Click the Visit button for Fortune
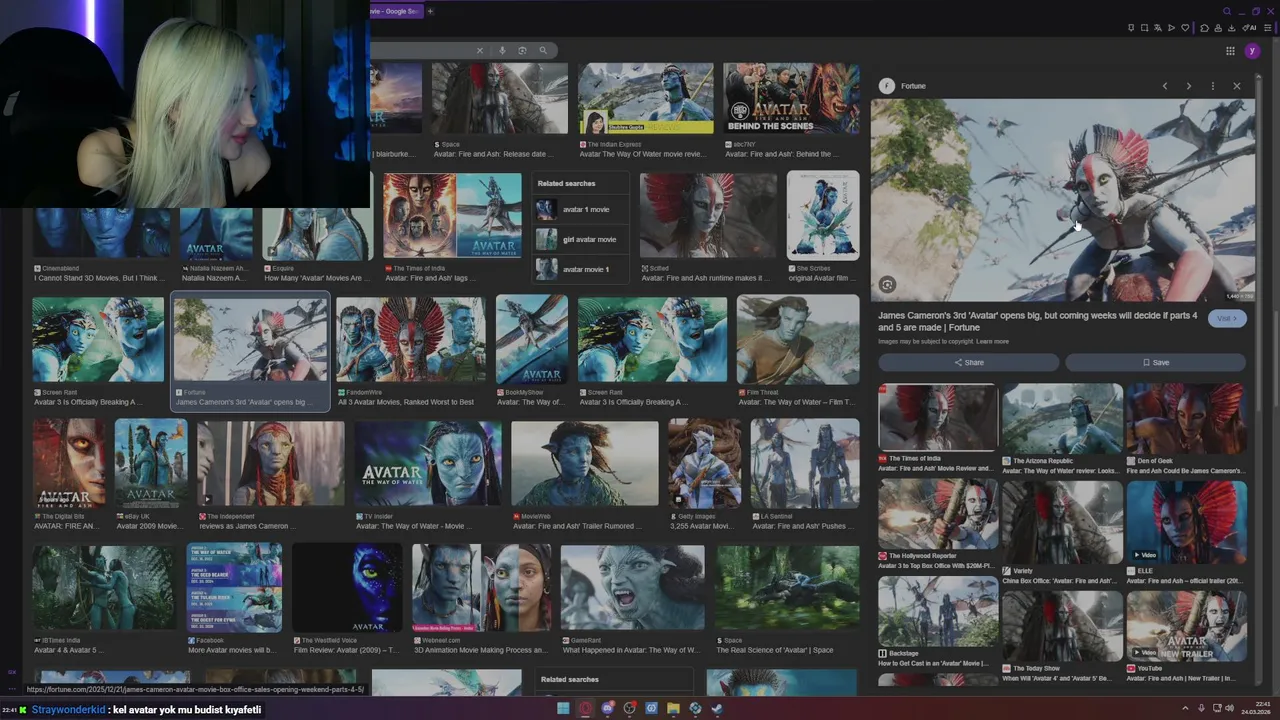Screen dimensions: 1280x720 tap(1227, 318)
